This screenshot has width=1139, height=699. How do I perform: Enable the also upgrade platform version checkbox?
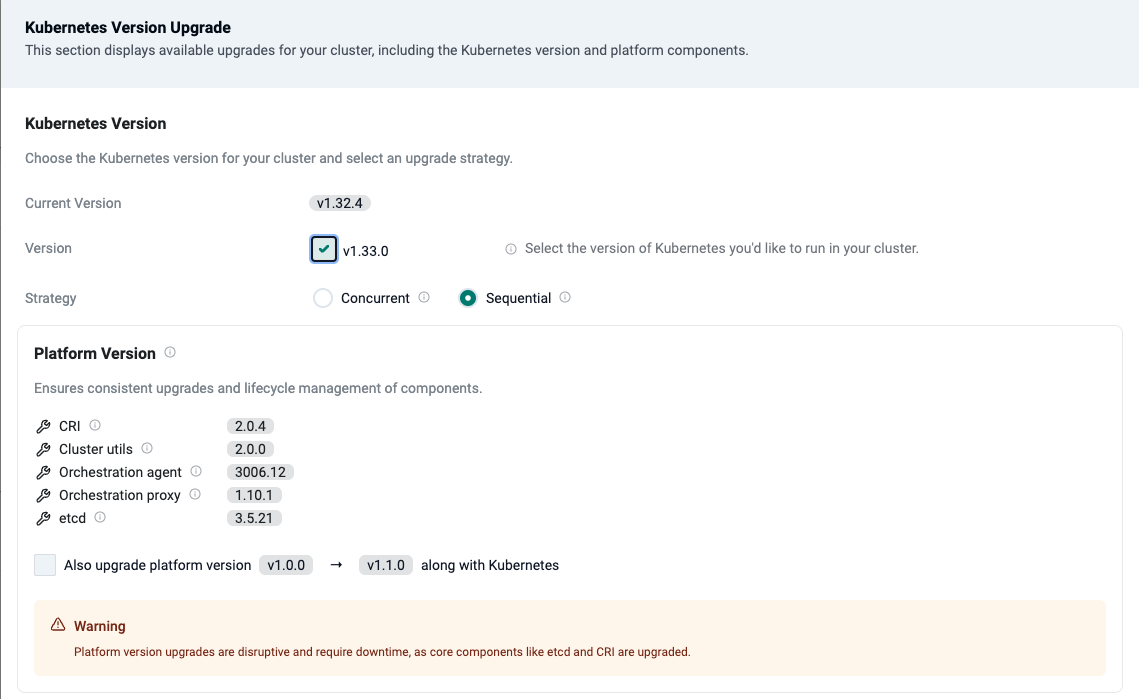45,565
